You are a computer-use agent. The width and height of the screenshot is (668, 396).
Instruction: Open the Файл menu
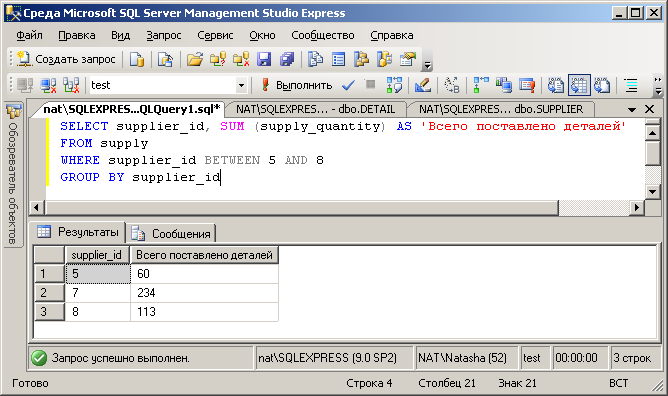click(x=29, y=35)
